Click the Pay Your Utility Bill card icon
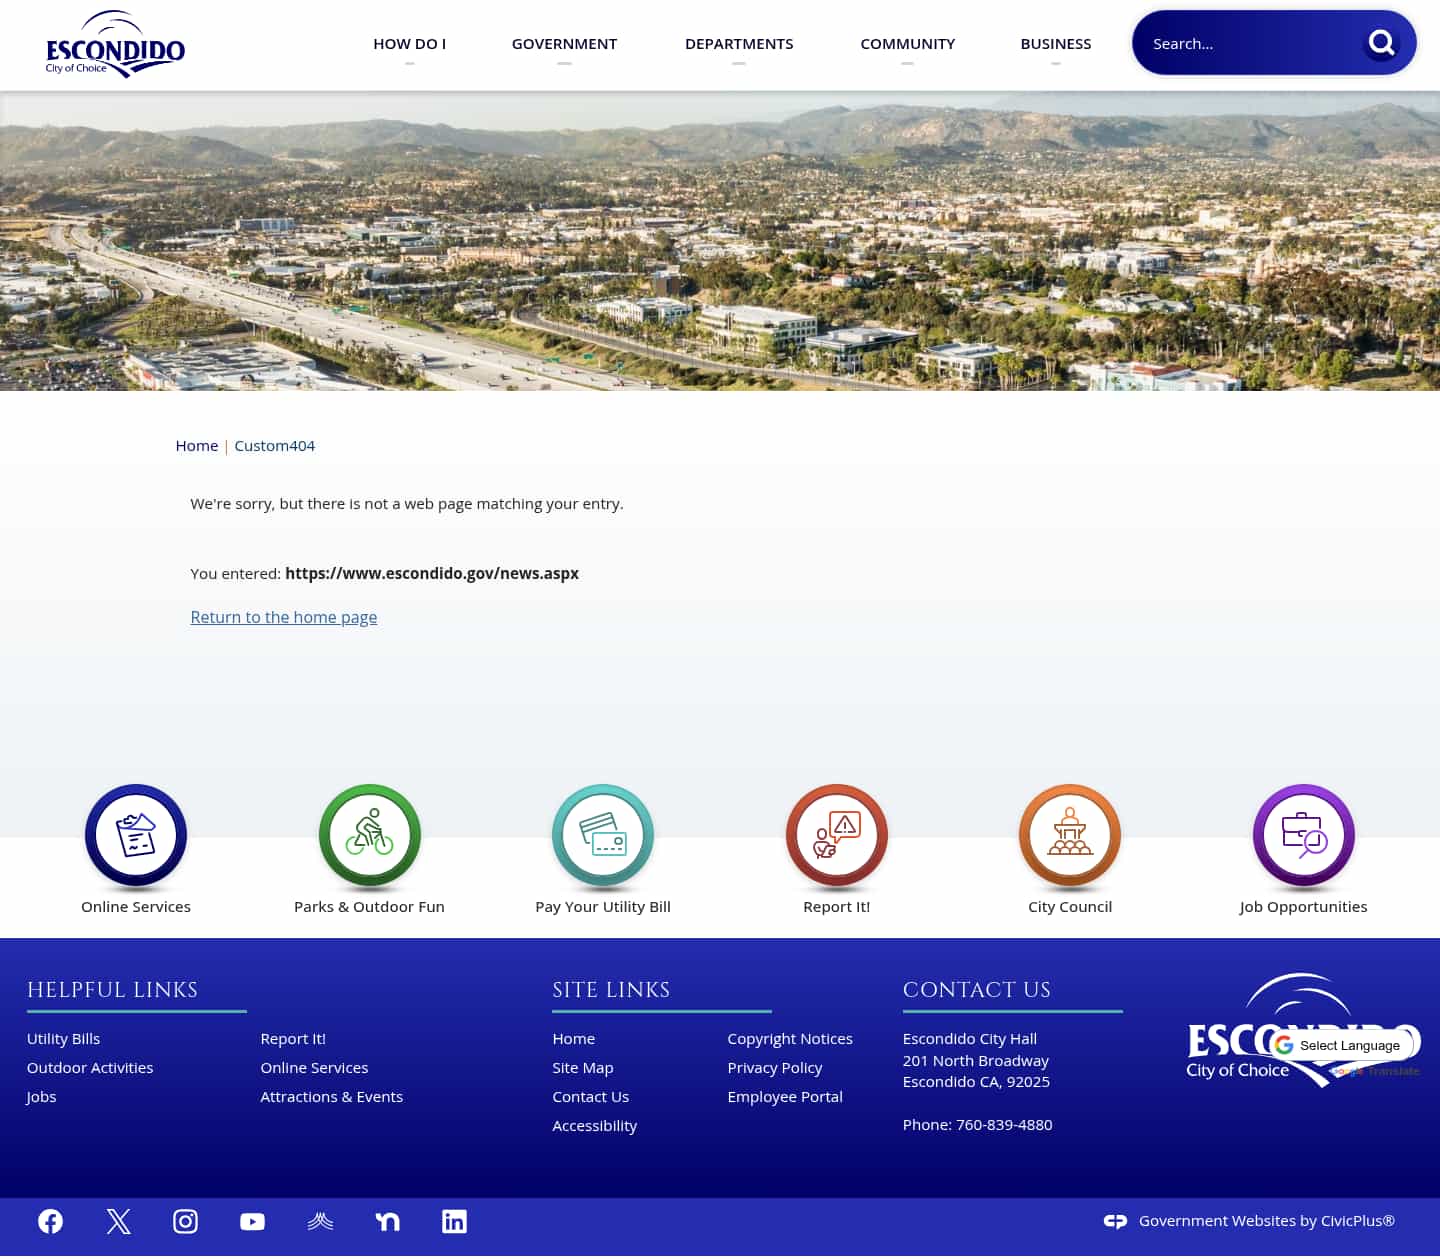Screen dimensions: 1440x1259 pos(602,836)
